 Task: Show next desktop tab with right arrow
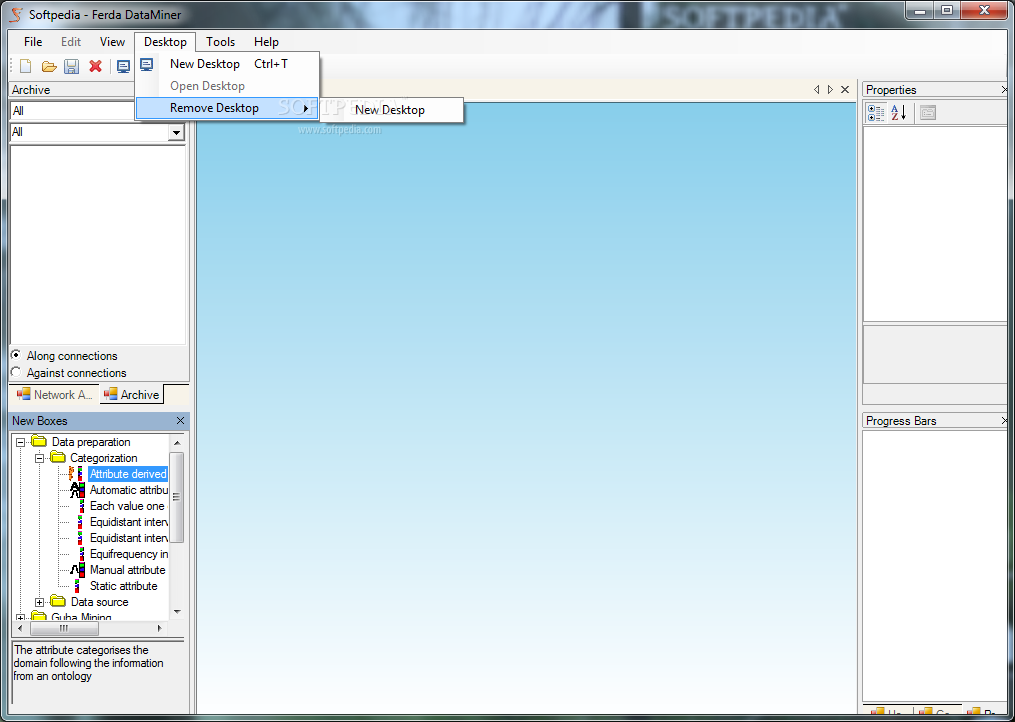[x=831, y=89]
